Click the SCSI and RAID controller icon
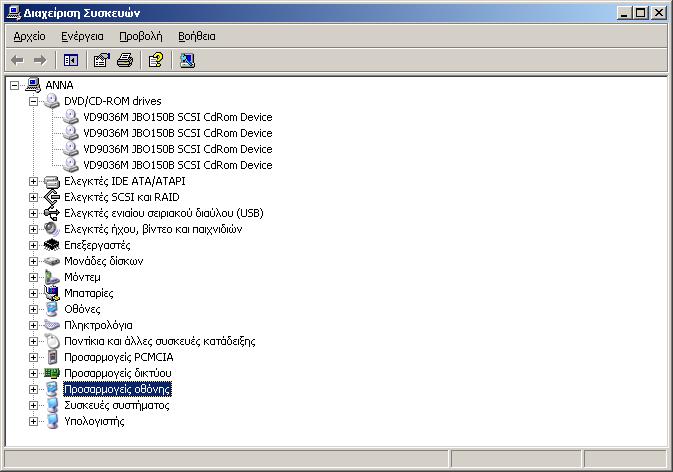This screenshot has height=472, width=673. 52,197
